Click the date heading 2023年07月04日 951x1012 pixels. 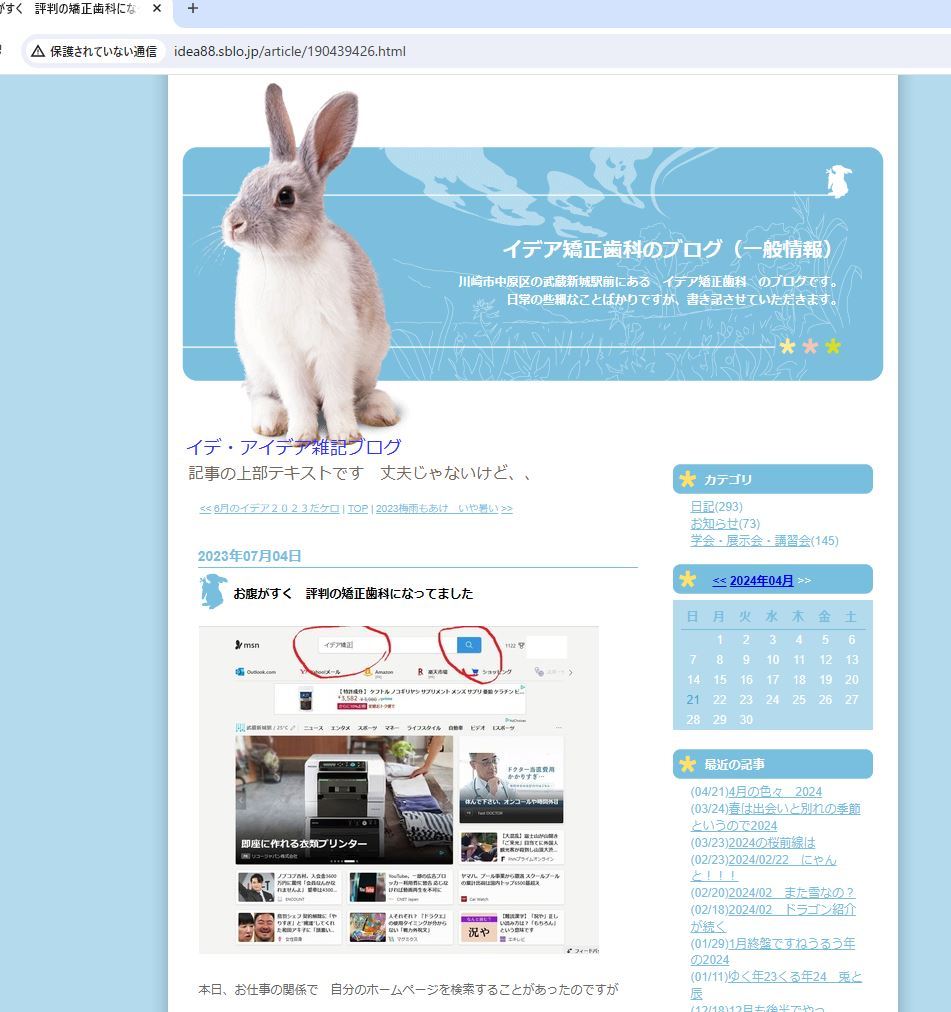point(249,556)
